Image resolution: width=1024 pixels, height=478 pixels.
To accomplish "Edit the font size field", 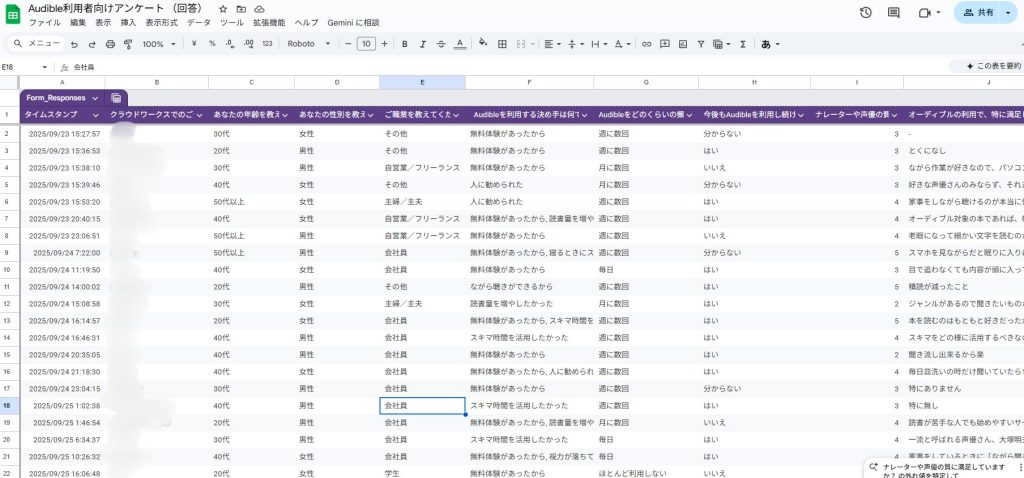I will tap(366, 44).
